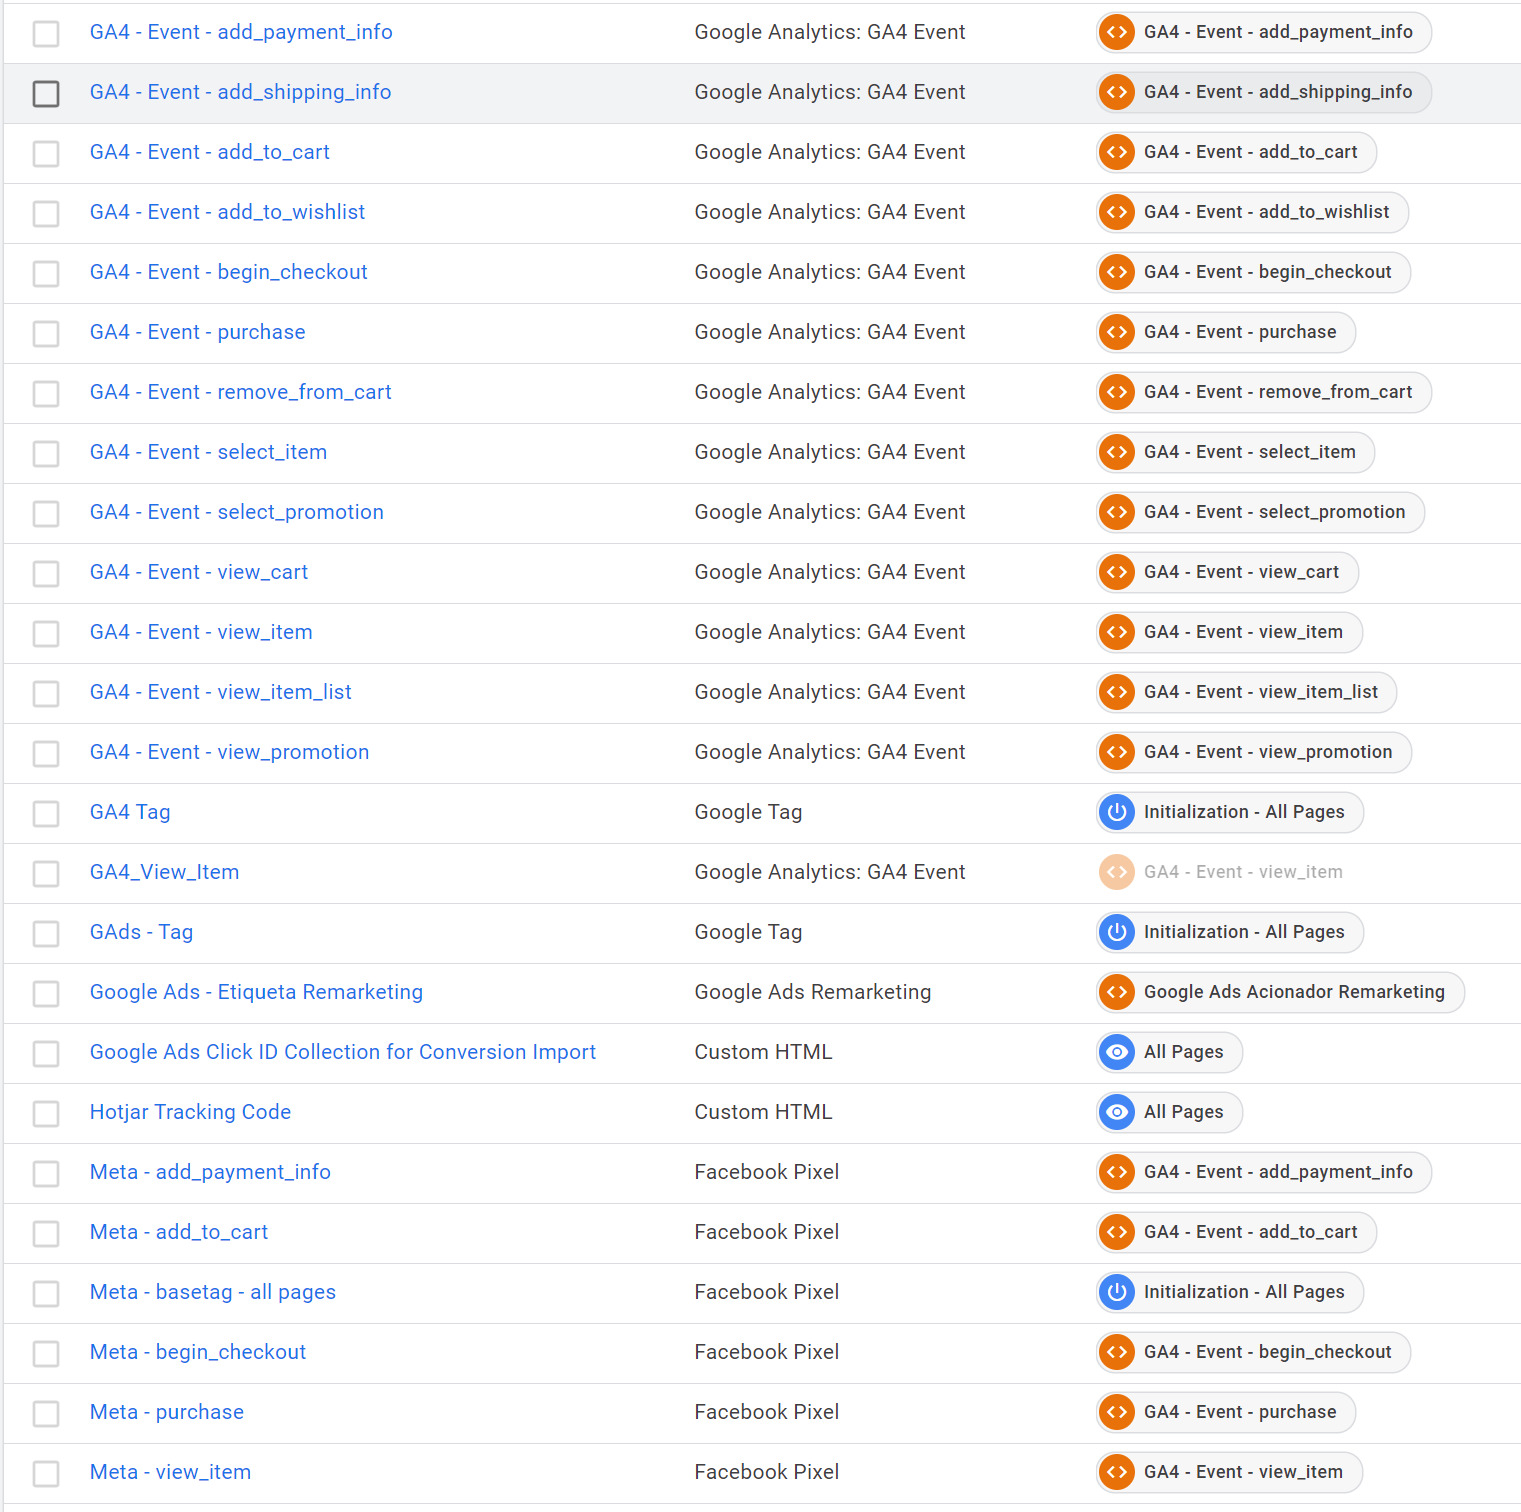
Task: Click the eye icon in Hotjar Tracking row
Action: [1117, 1112]
